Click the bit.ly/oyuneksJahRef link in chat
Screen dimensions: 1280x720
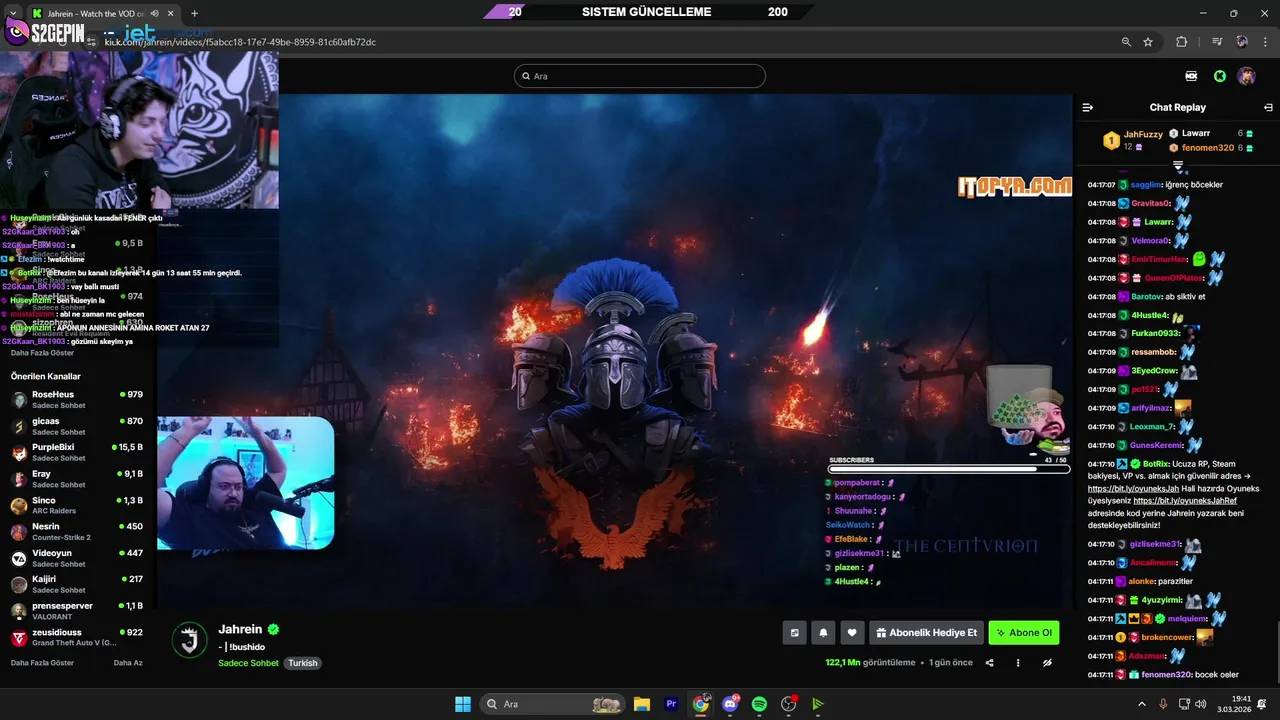point(1185,500)
